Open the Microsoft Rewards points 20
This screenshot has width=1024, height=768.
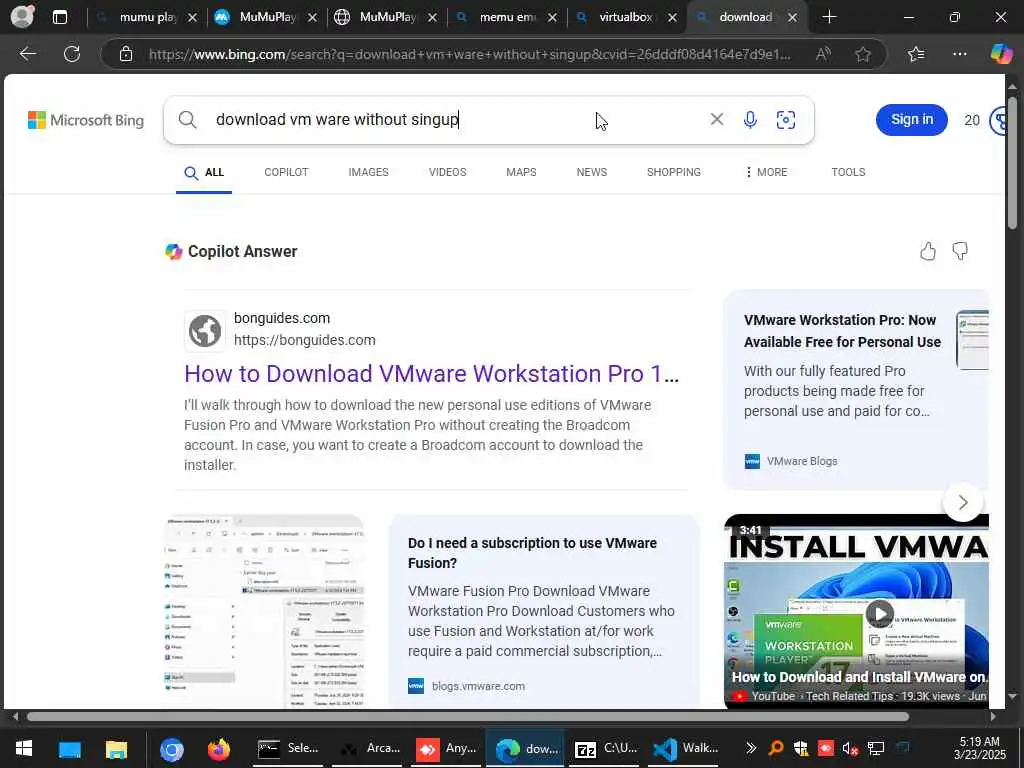[x=972, y=120]
